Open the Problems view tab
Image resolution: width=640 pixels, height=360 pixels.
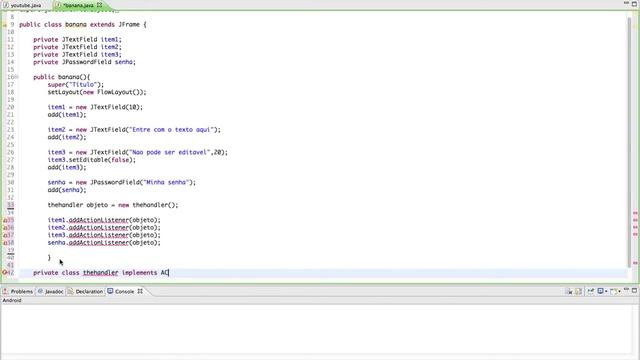click(x=18, y=291)
